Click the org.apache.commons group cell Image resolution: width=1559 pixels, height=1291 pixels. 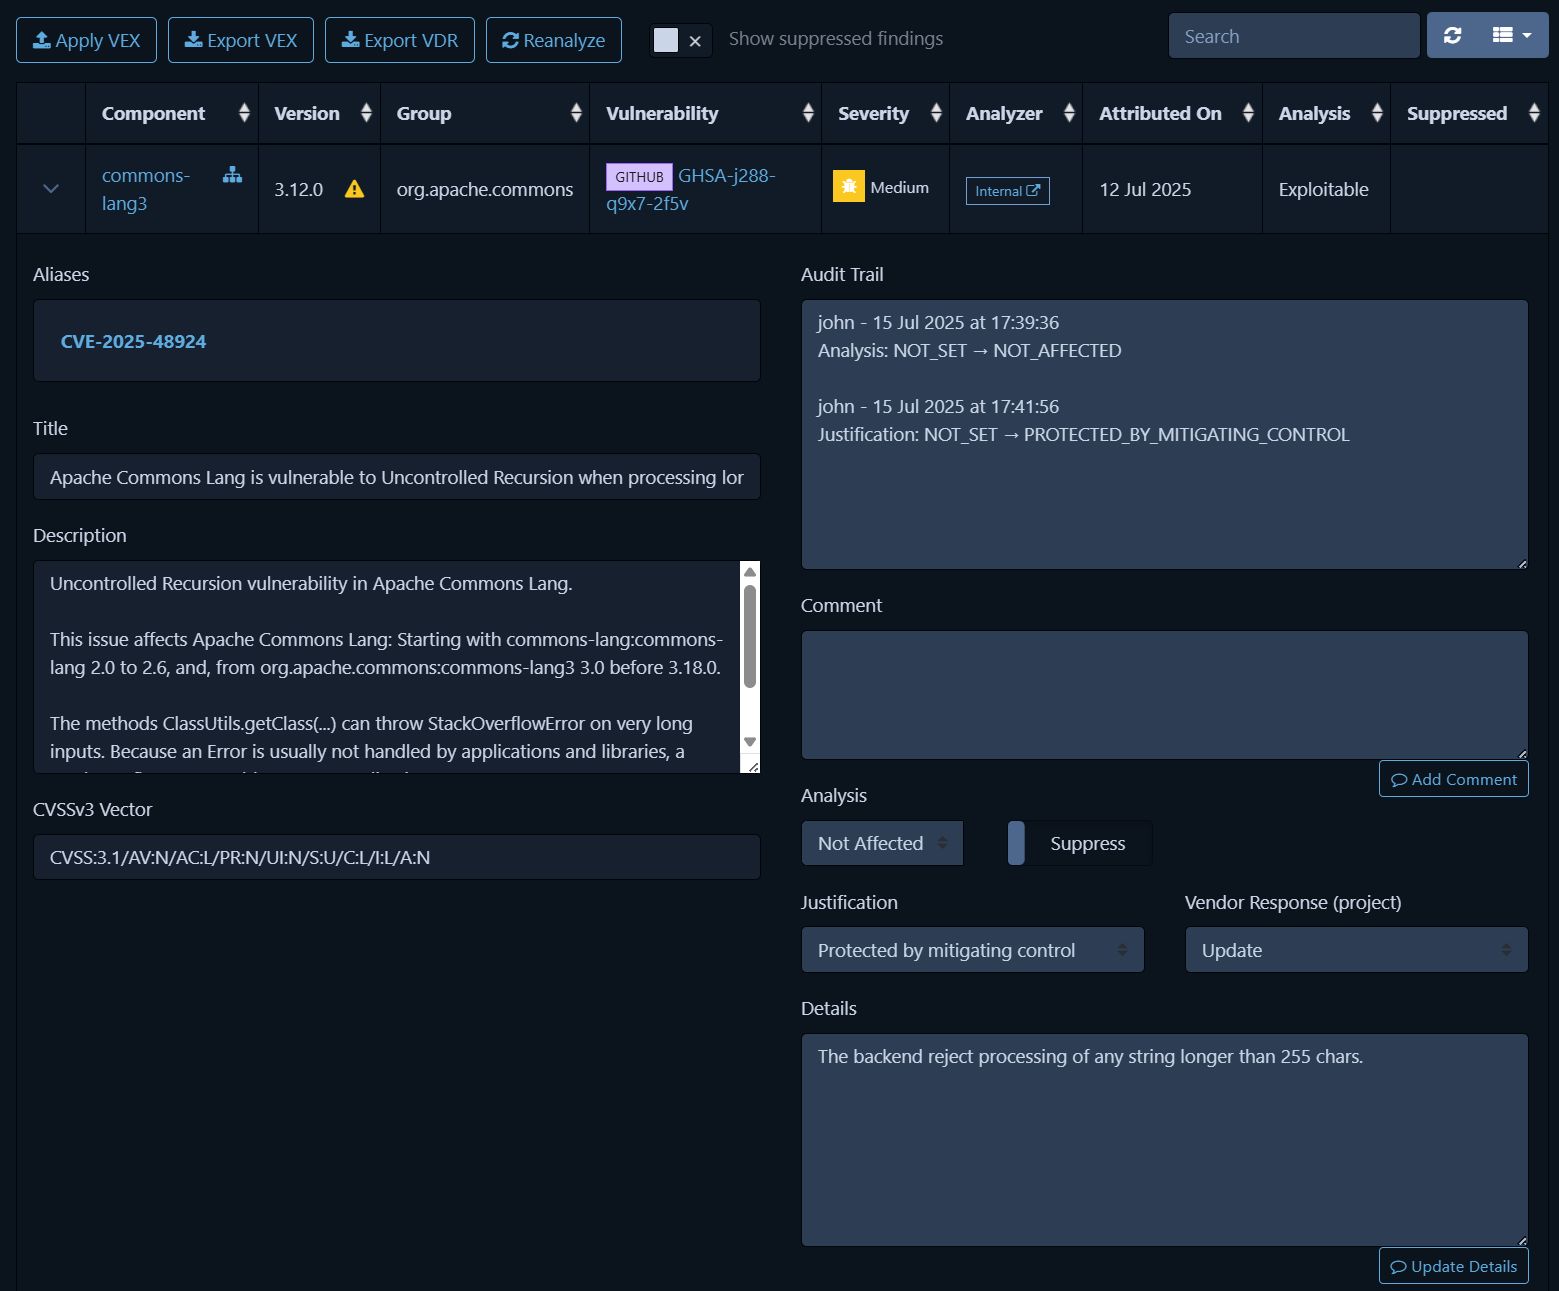pyautogui.click(x=485, y=189)
